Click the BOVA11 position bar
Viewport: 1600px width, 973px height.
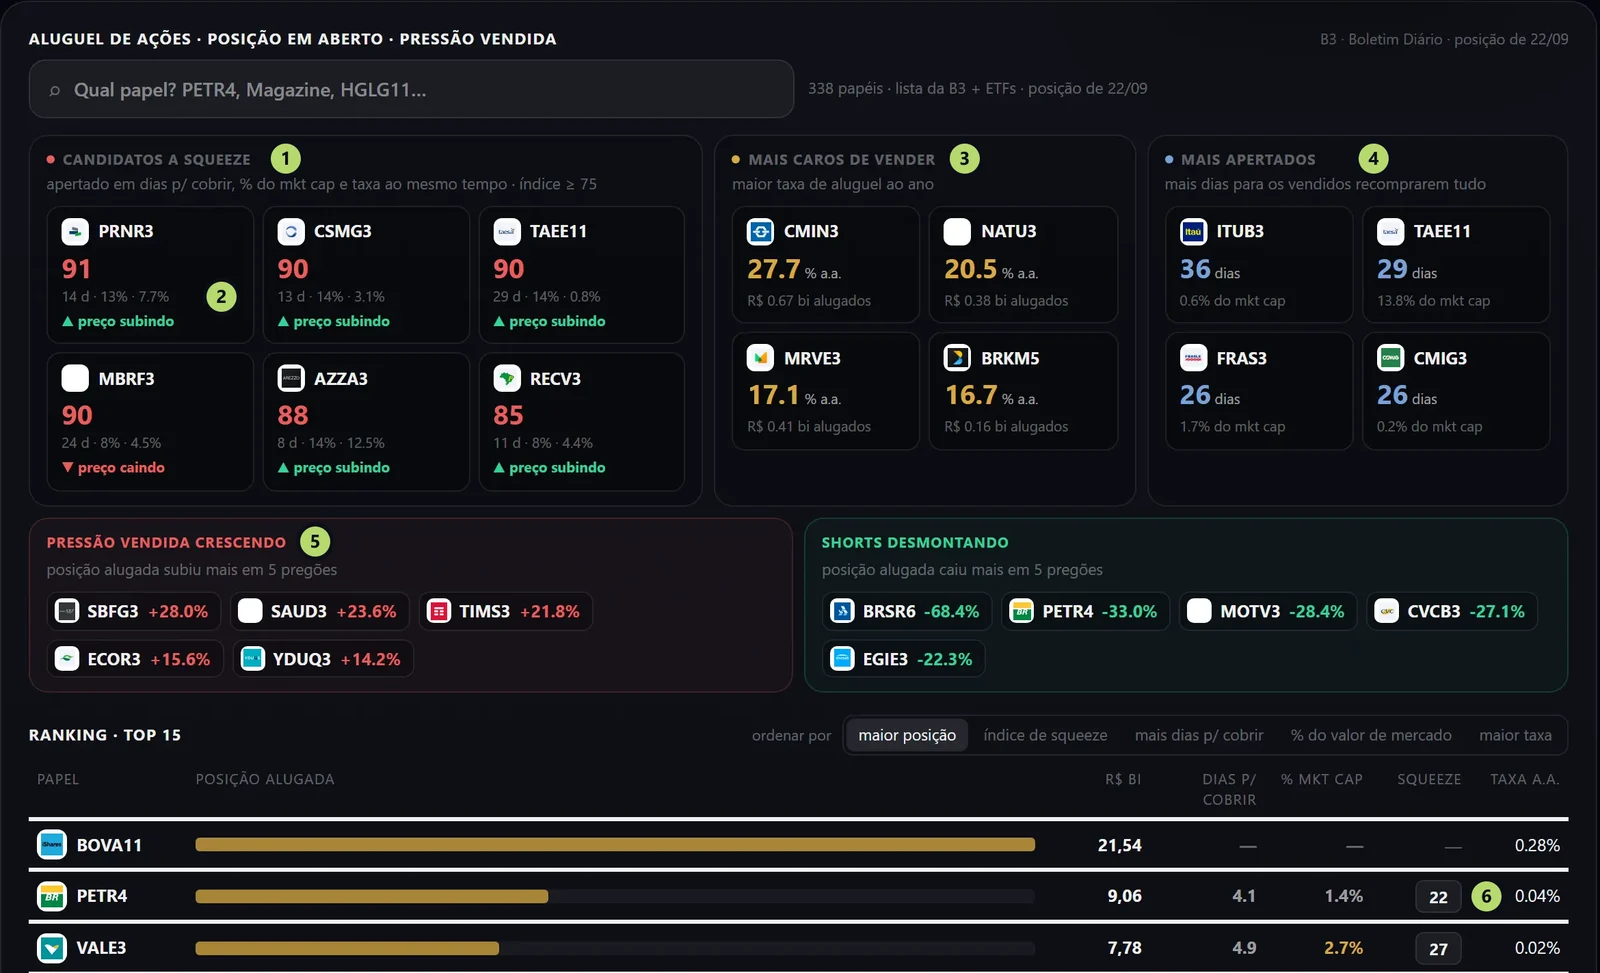[x=615, y=845]
